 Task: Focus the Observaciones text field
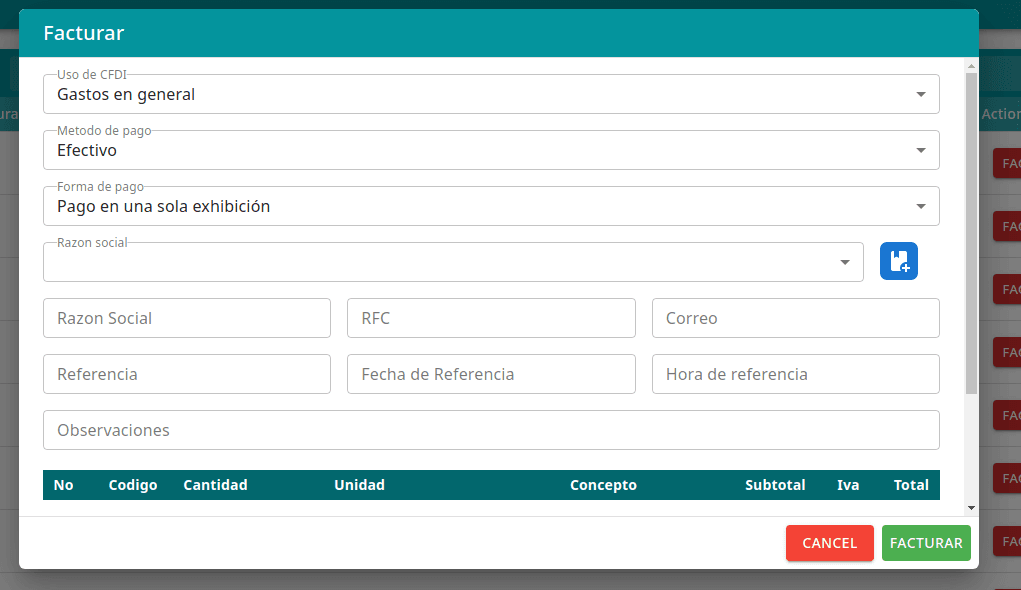tap(491, 430)
